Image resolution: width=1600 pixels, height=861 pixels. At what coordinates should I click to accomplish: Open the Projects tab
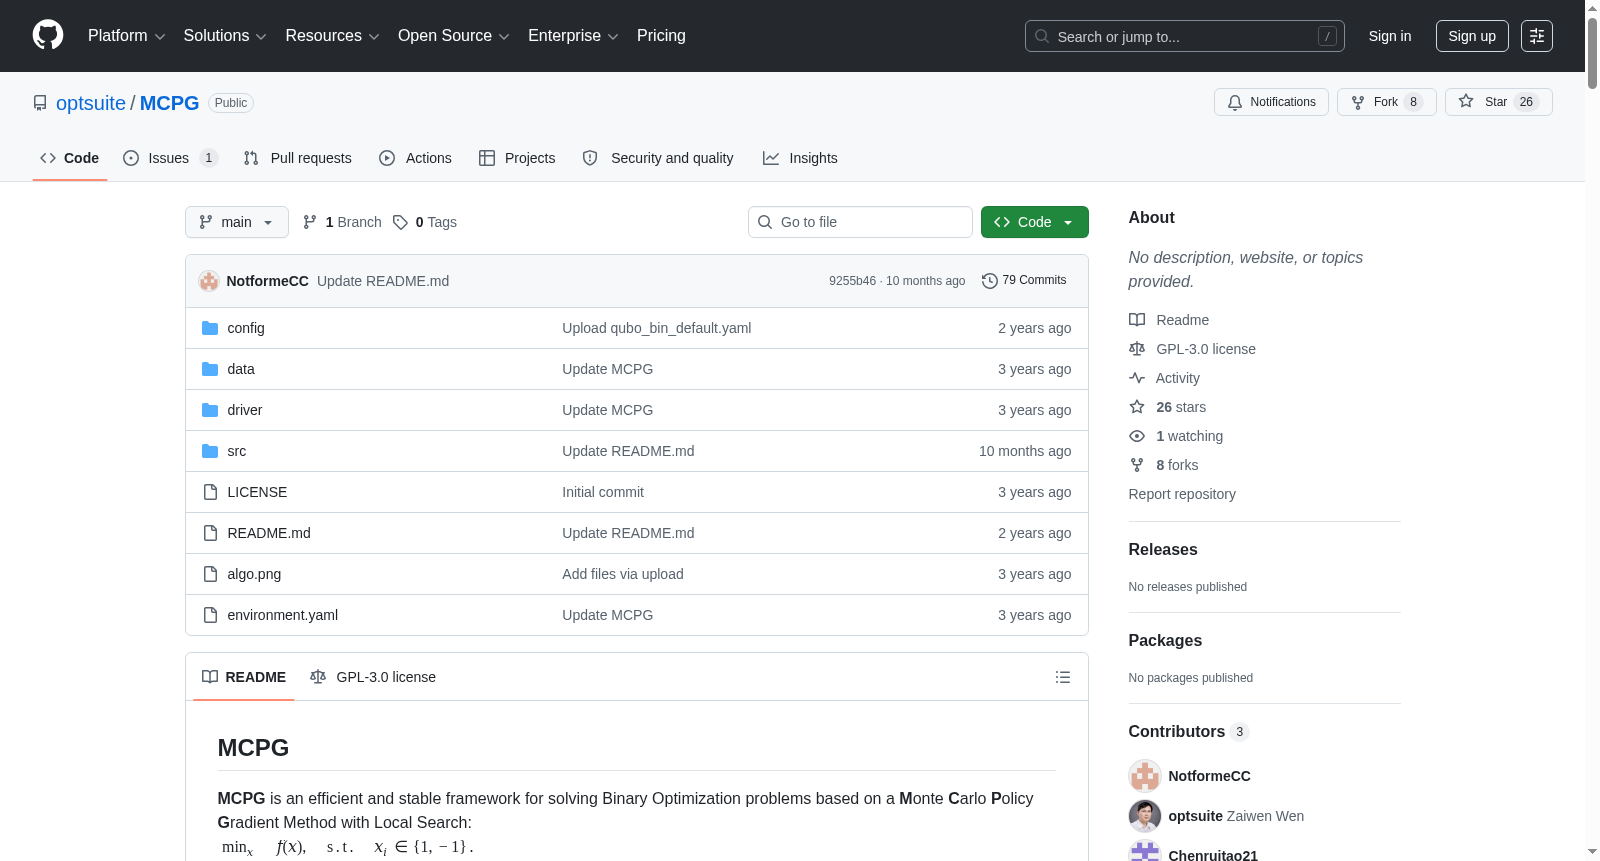[x=517, y=158]
